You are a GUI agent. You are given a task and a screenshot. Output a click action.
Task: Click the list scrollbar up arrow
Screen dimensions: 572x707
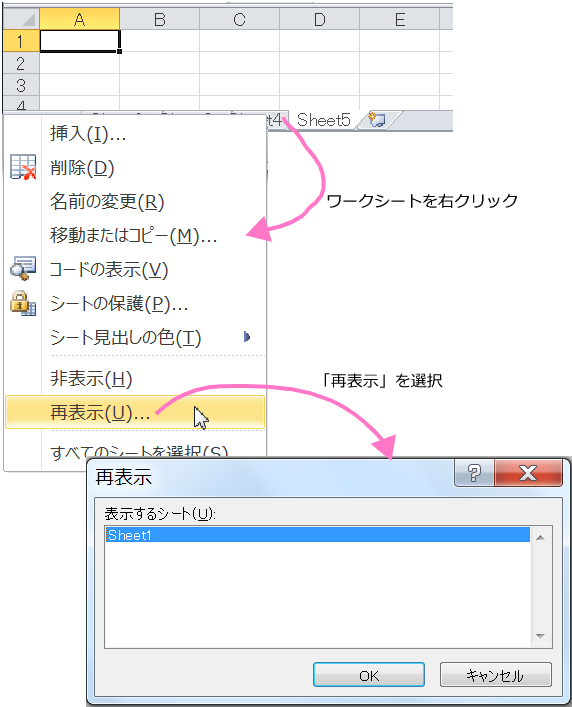click(x=540, y=537)
